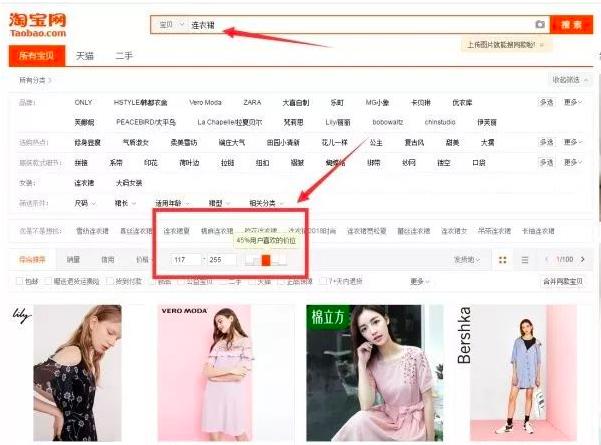Screen dimensions: 601x445
Task: Choose the 大码女装 category
Action: point(129,183)
